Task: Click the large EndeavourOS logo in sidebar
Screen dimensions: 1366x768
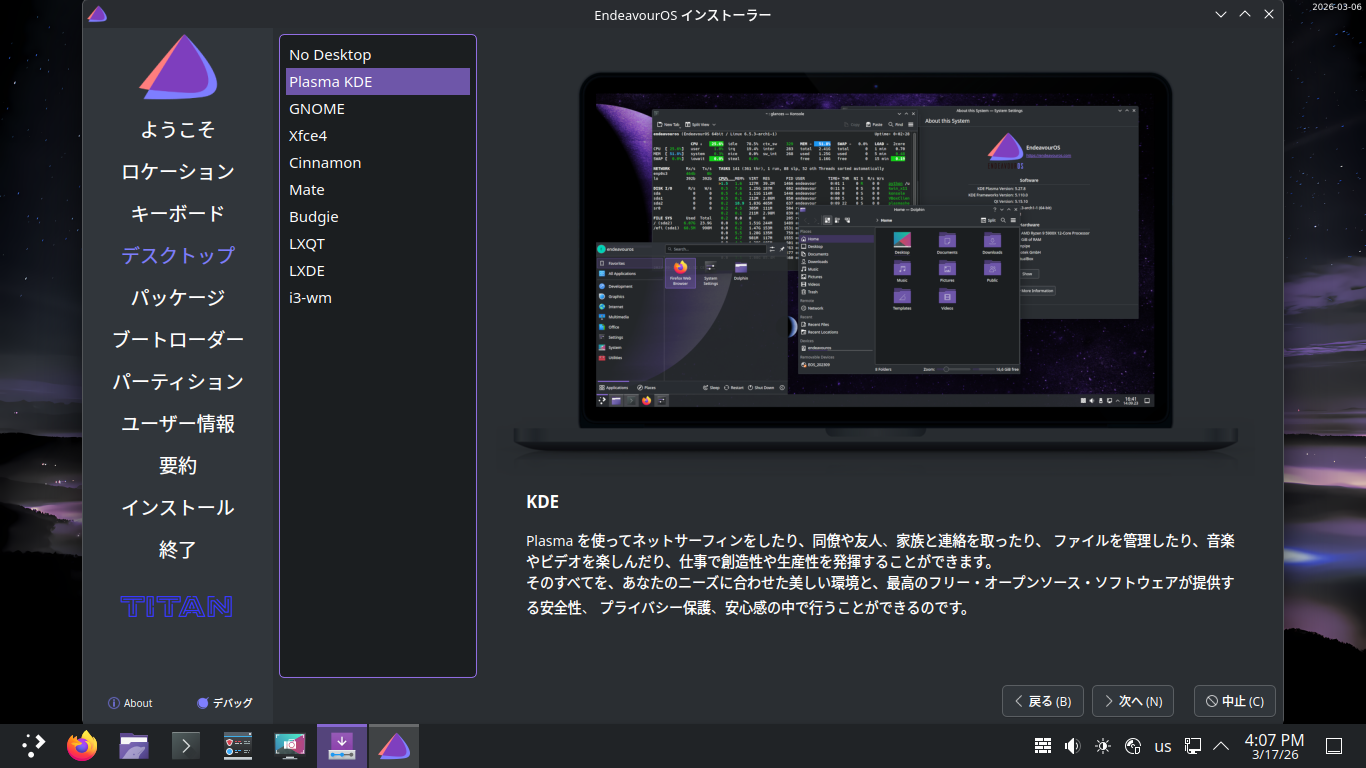Action: pos(178,69)
